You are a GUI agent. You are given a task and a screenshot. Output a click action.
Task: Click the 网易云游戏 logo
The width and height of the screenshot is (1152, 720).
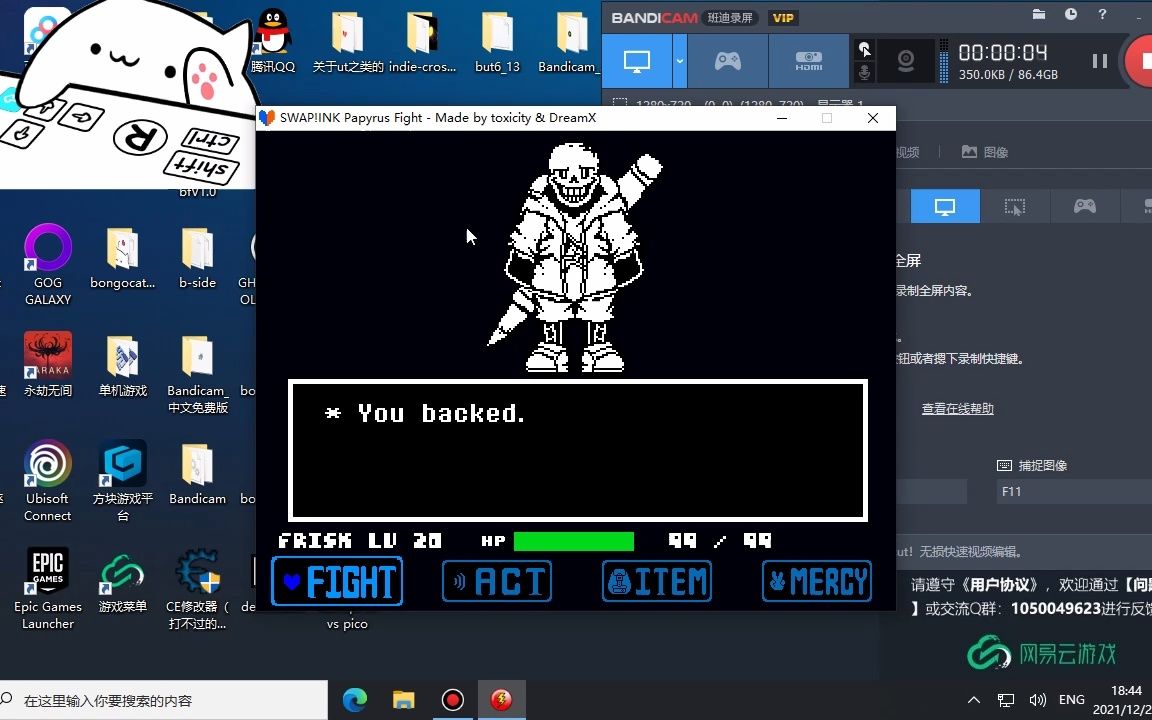tap(1042, 652)
